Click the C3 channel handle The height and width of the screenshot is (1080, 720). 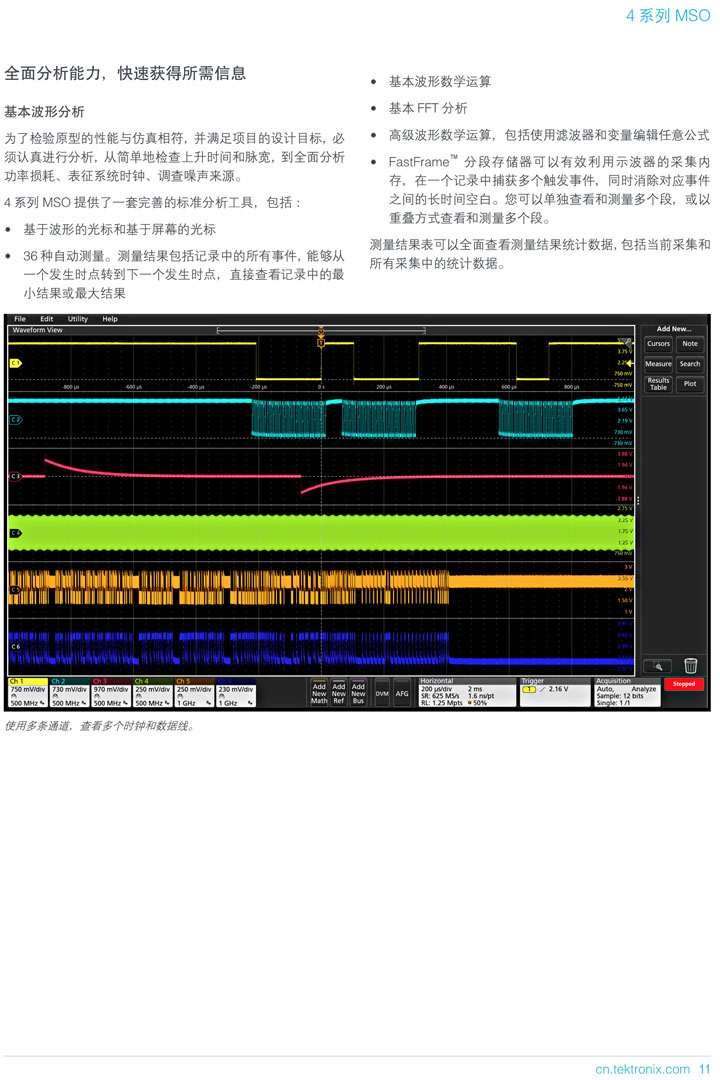(x=15, y=476)
